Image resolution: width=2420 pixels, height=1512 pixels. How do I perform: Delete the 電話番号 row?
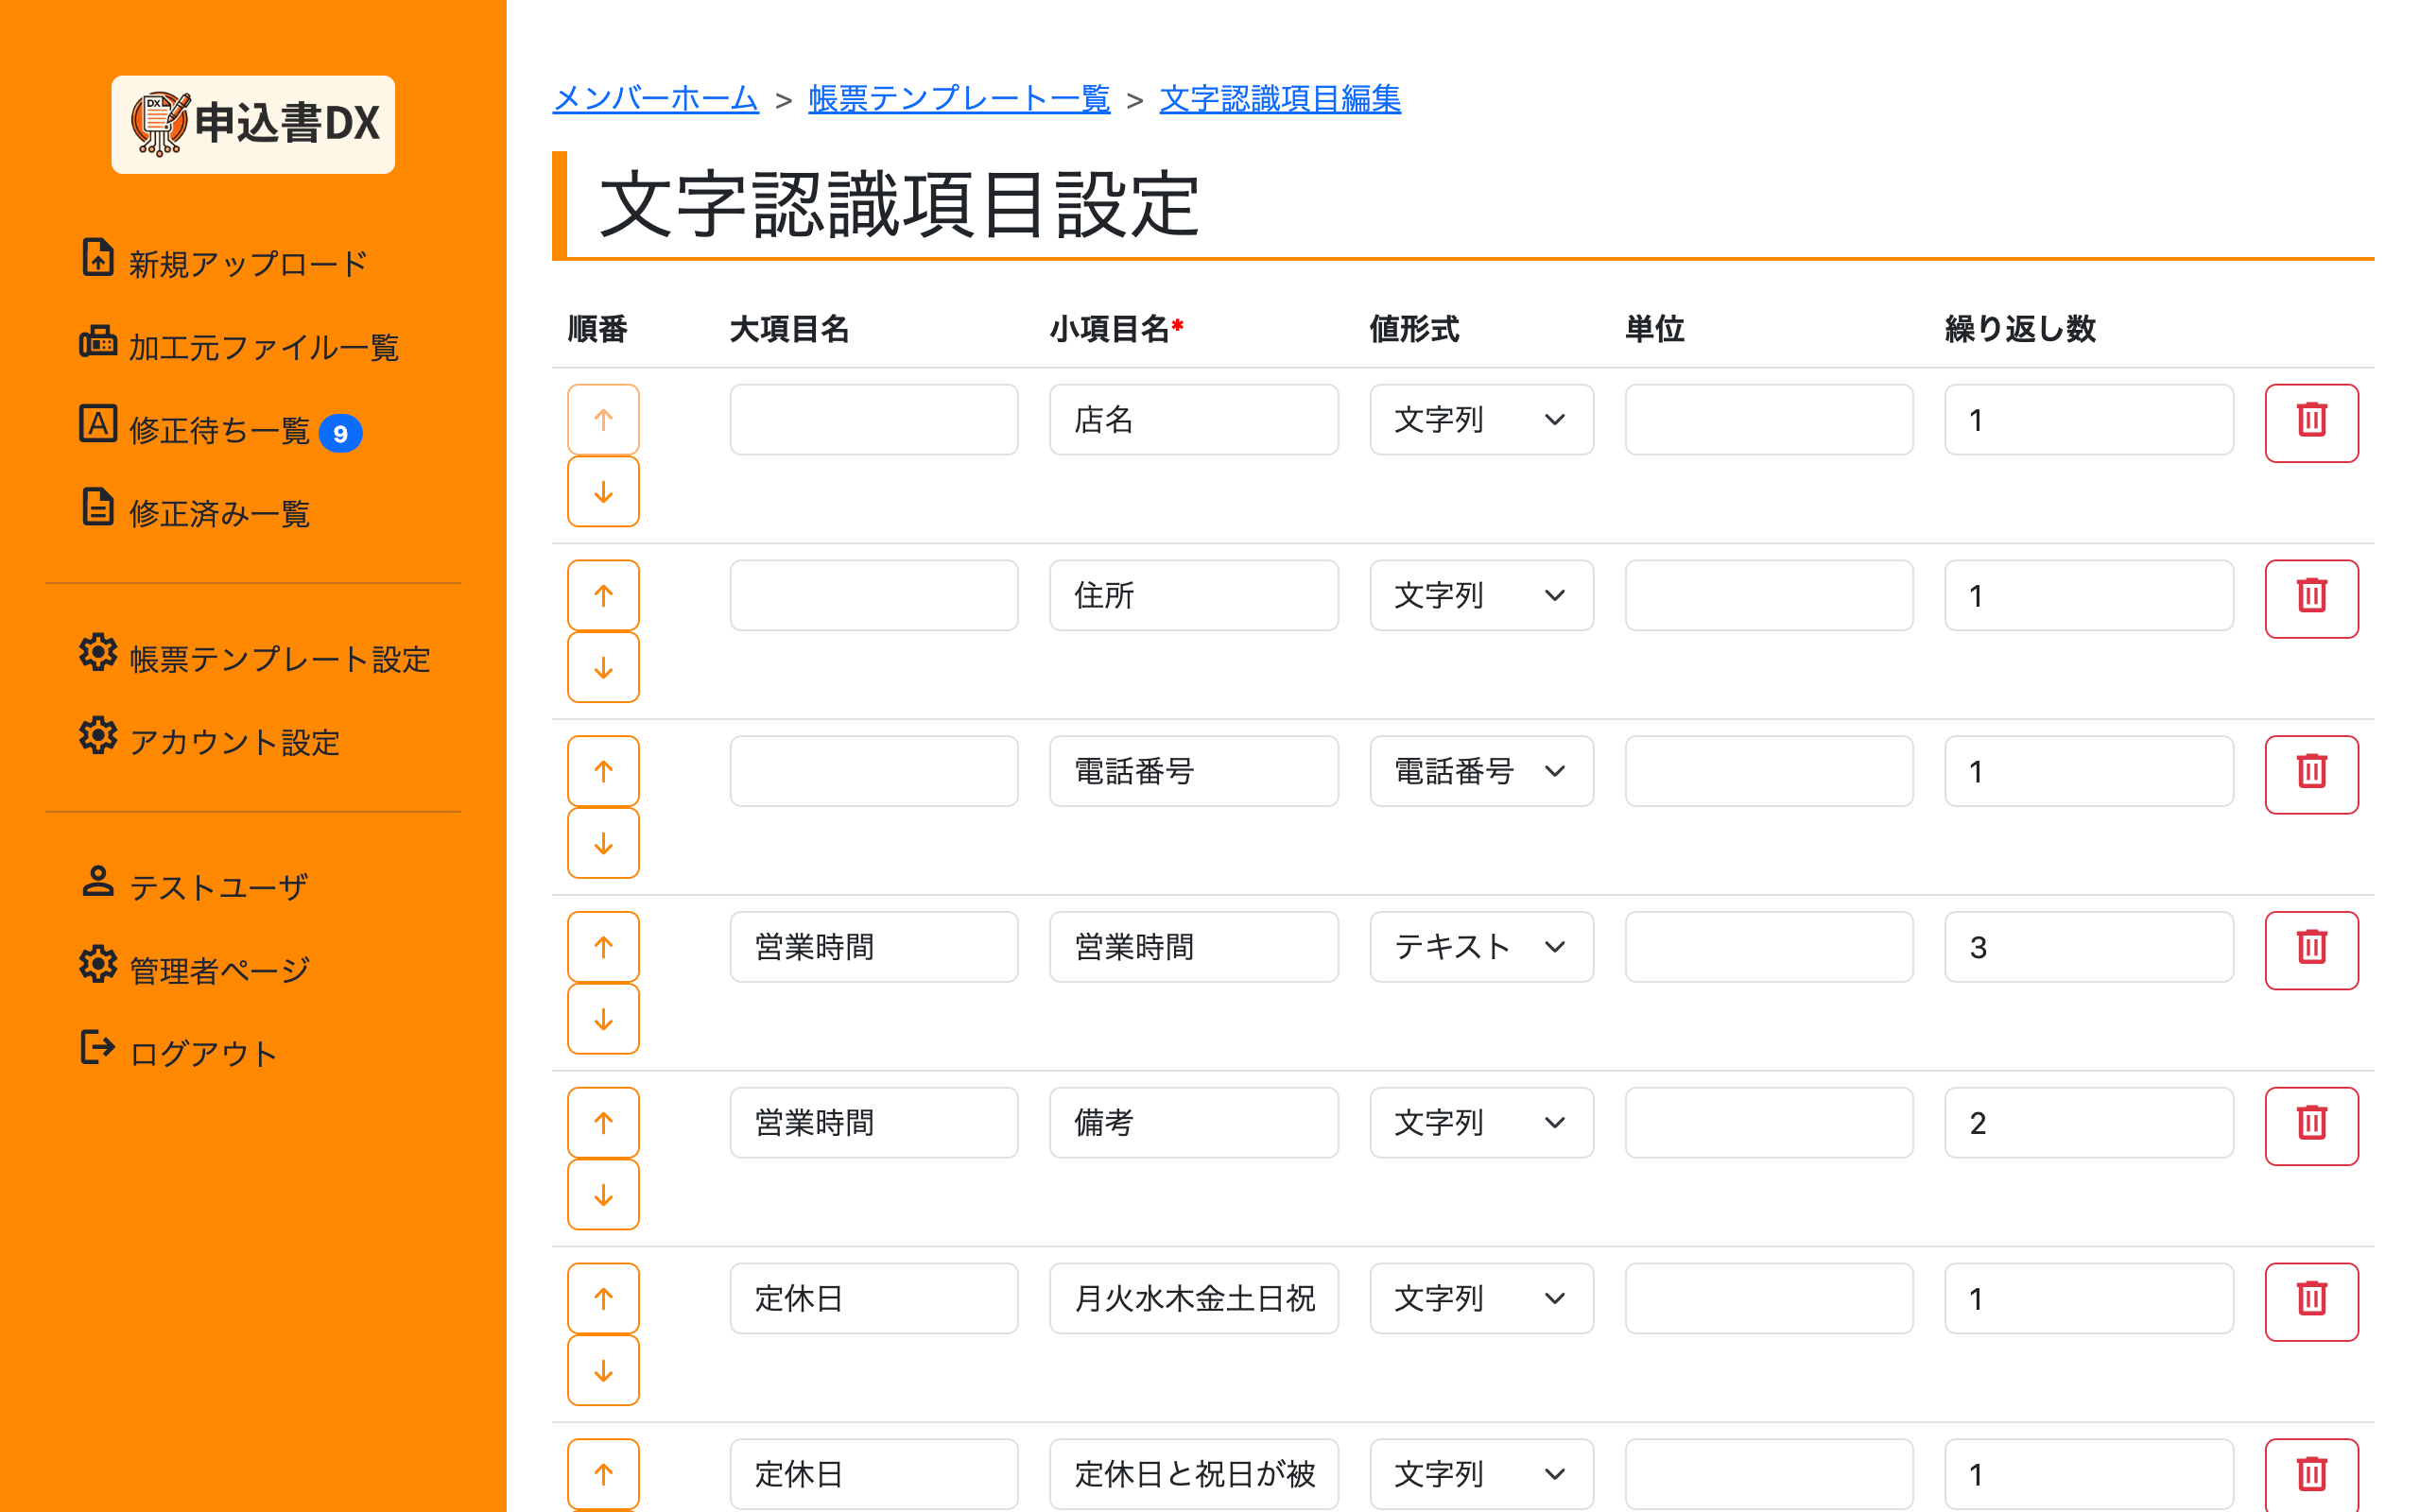[x=2311, y=775]
